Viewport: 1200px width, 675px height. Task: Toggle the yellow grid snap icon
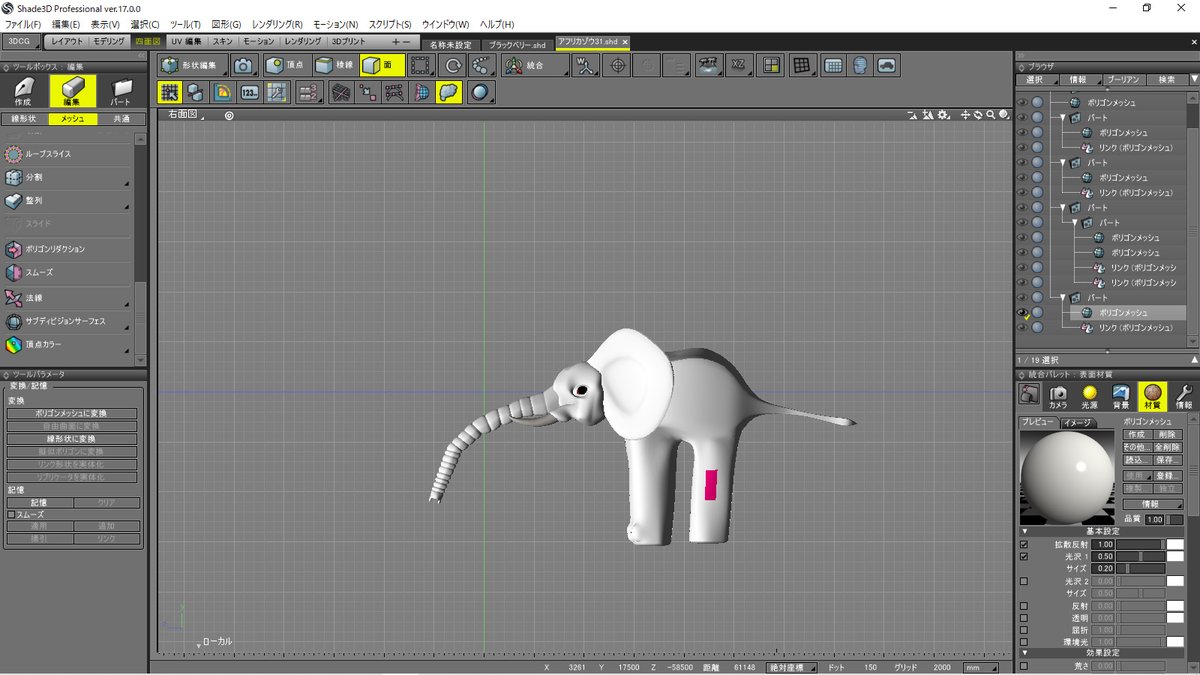pyautogui.click(x=169, y=92)
